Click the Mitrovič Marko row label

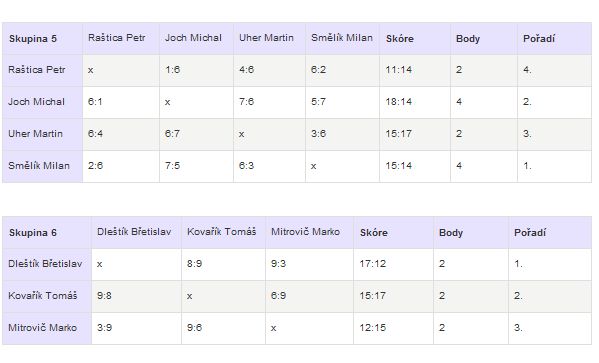[x=47, y=328]
